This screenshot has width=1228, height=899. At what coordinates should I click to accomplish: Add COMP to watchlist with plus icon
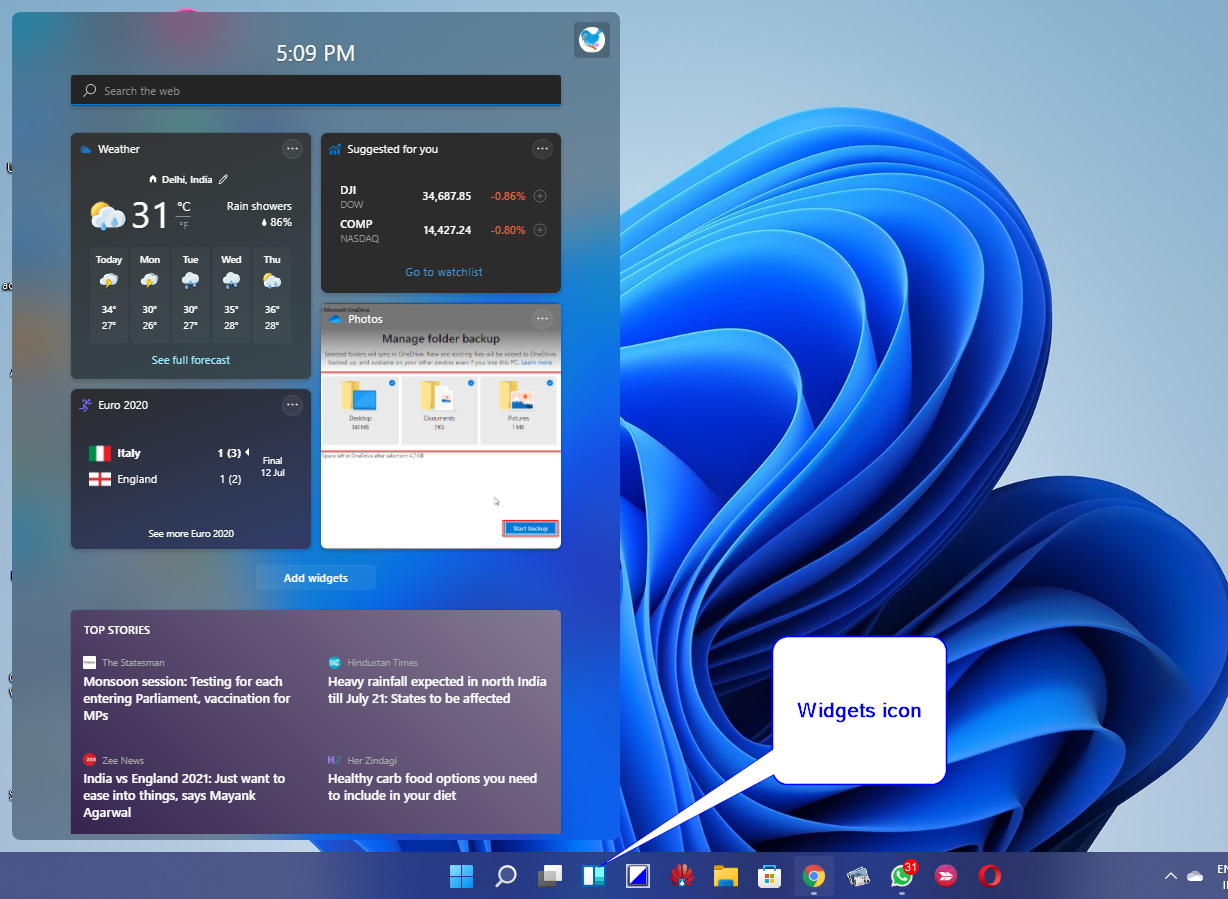tap(540, 230)
